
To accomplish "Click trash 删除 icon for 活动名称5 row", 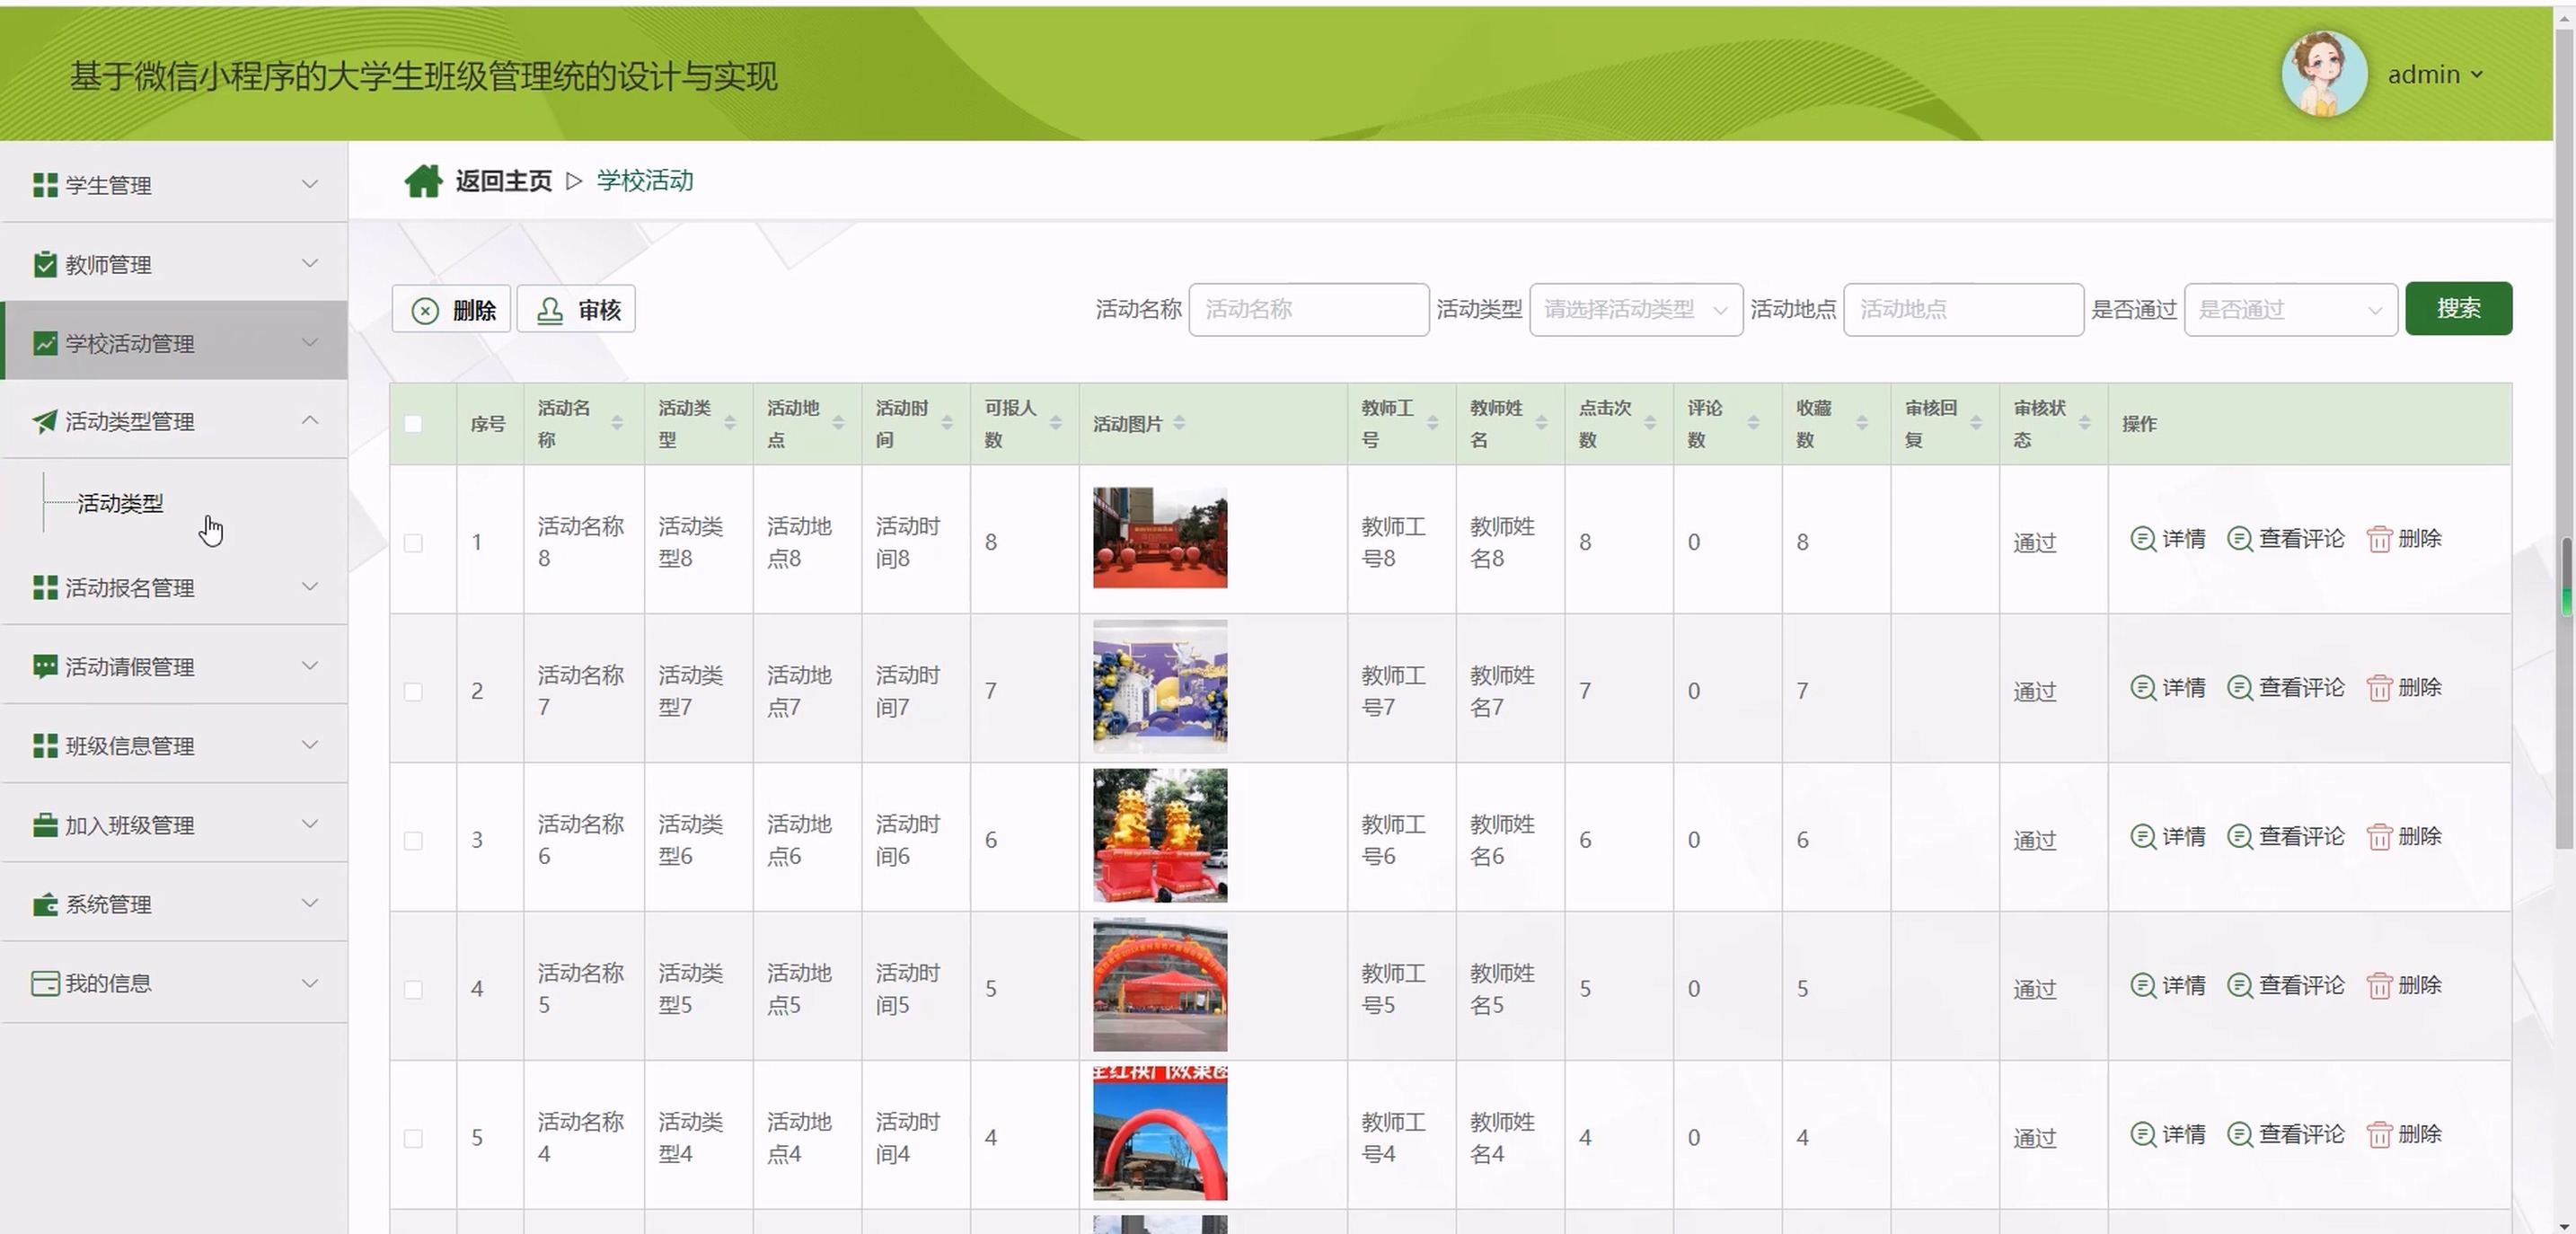I will pos(2379,985).
